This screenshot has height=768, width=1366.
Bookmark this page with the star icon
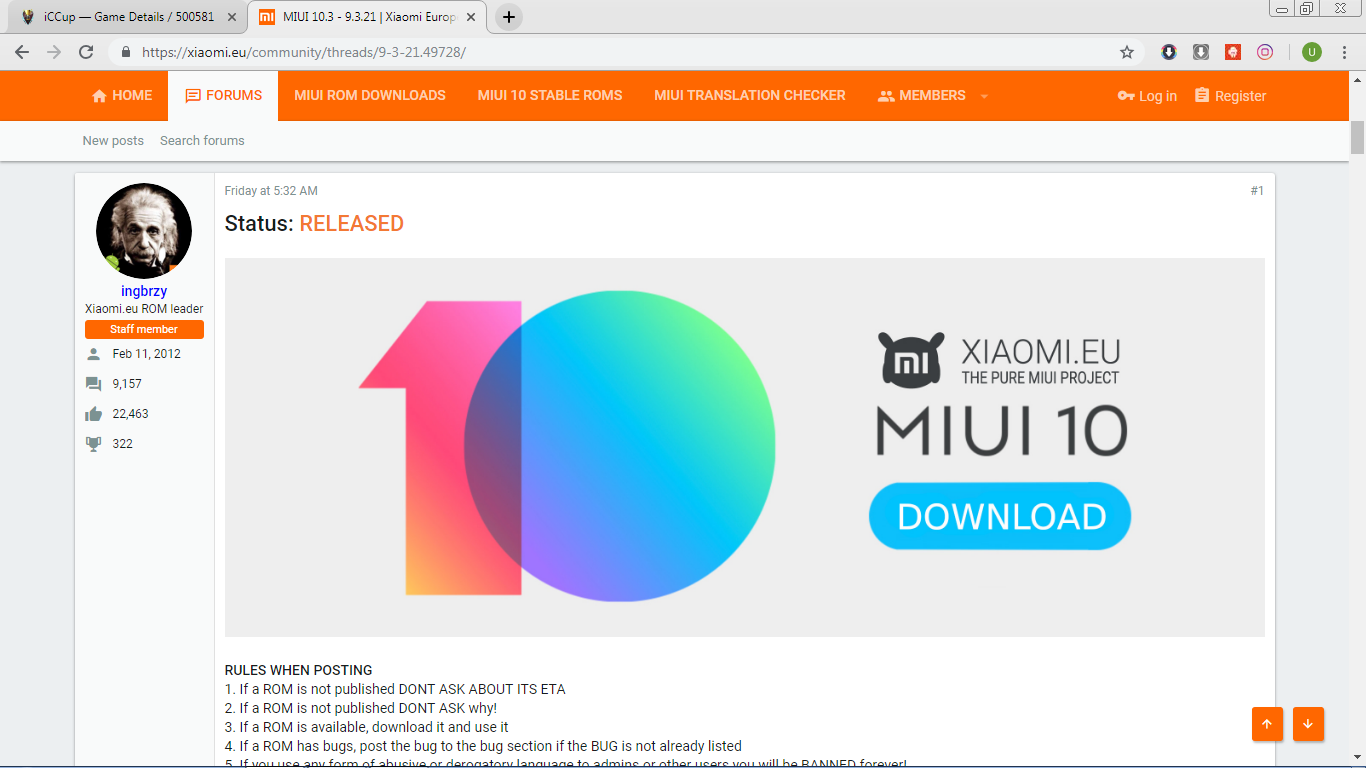click(x=1127, y=52)
